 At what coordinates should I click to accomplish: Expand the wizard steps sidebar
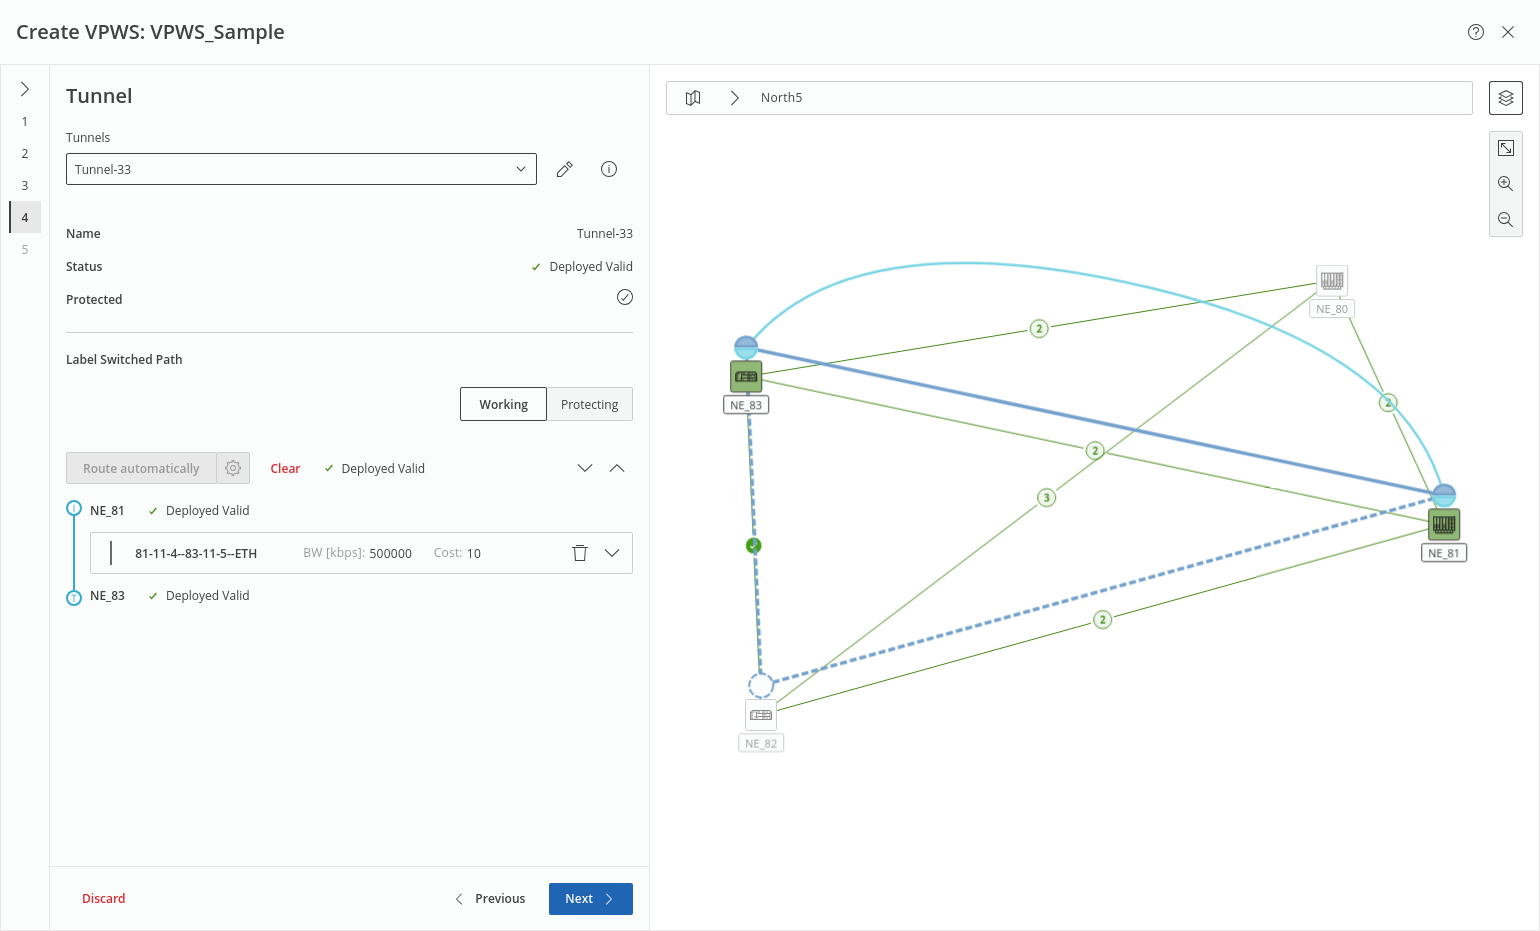click(25, 89)
